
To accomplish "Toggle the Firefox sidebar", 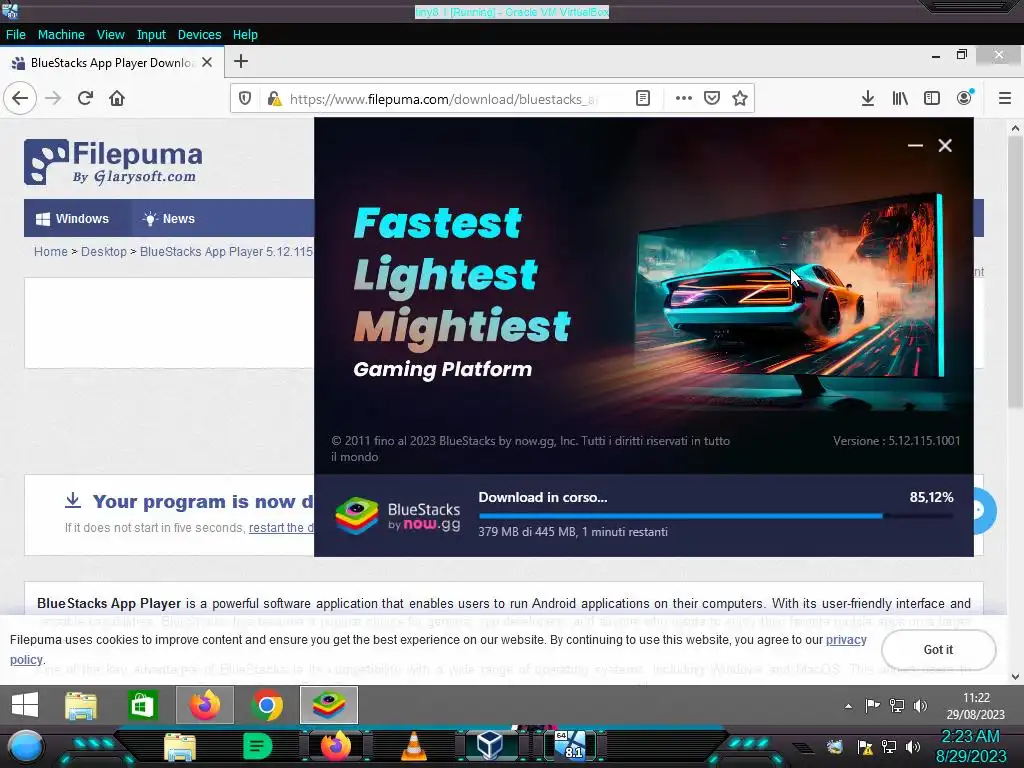I will pyautogui.click(x=932, y=99).
